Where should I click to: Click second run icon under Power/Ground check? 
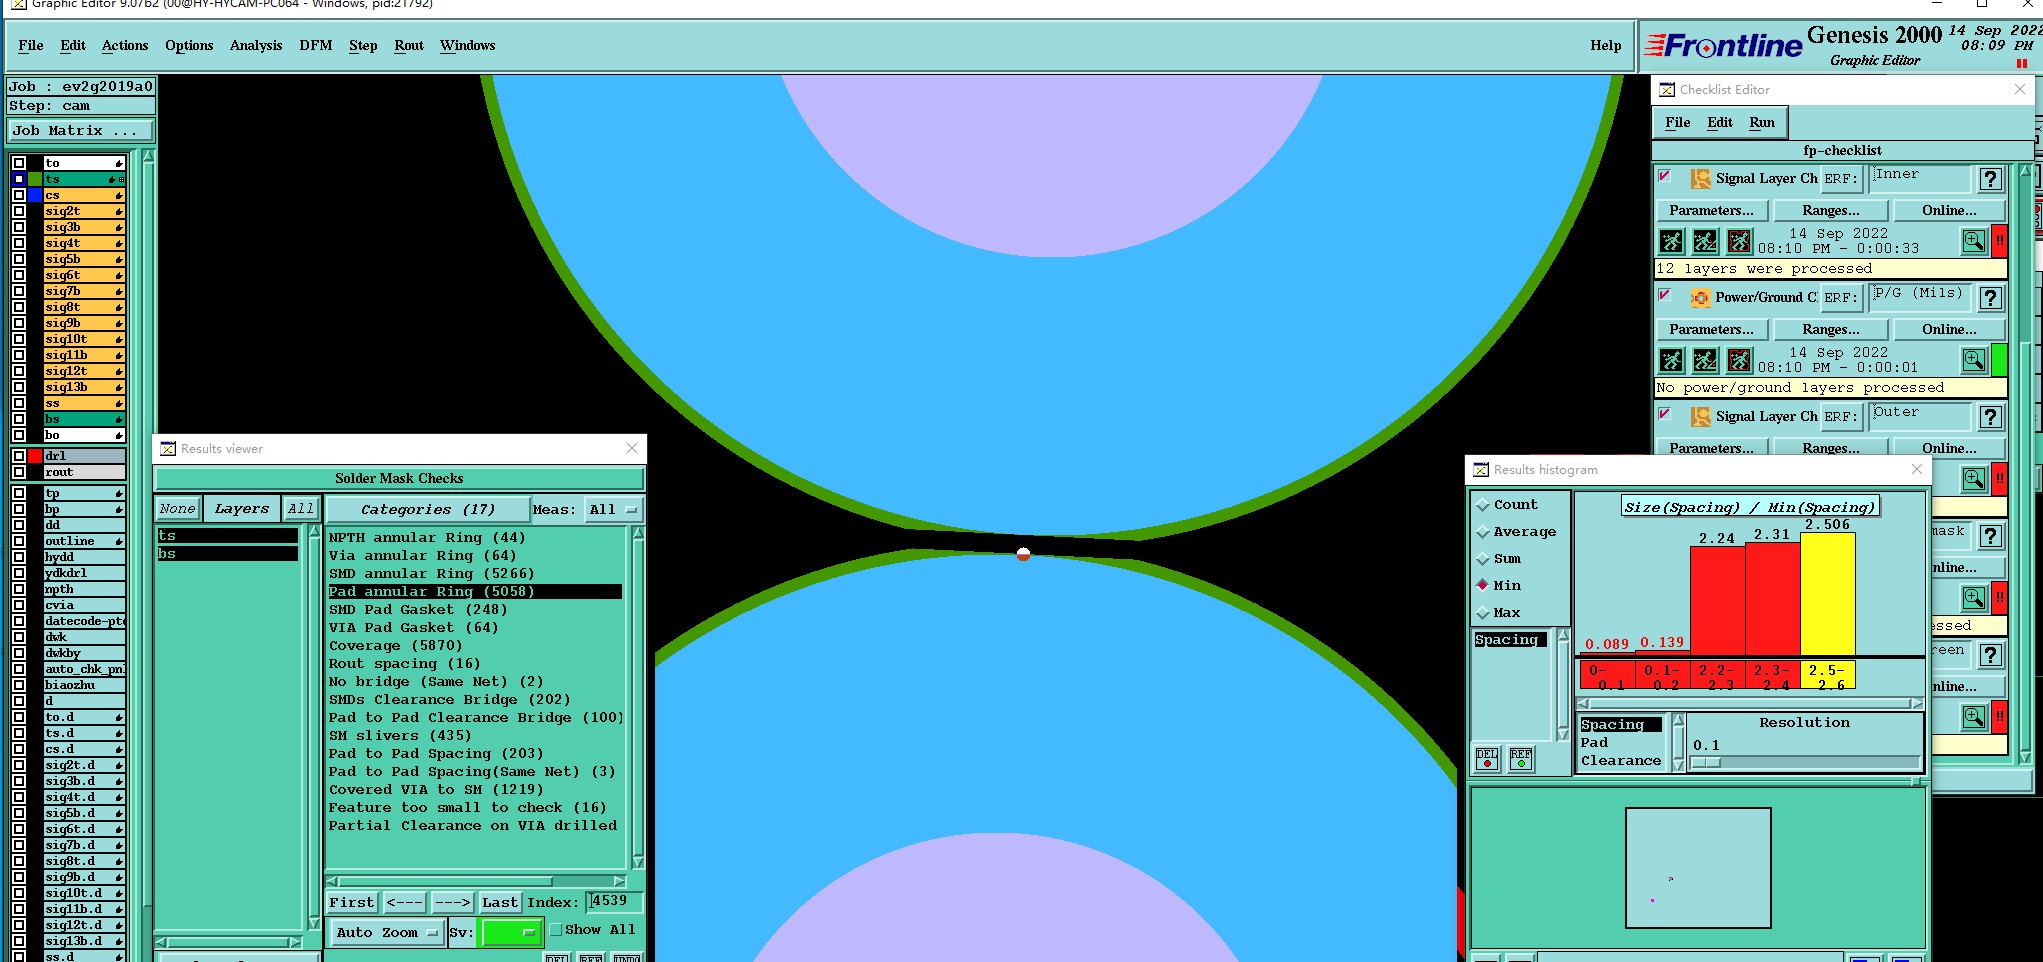[1705, 360]
